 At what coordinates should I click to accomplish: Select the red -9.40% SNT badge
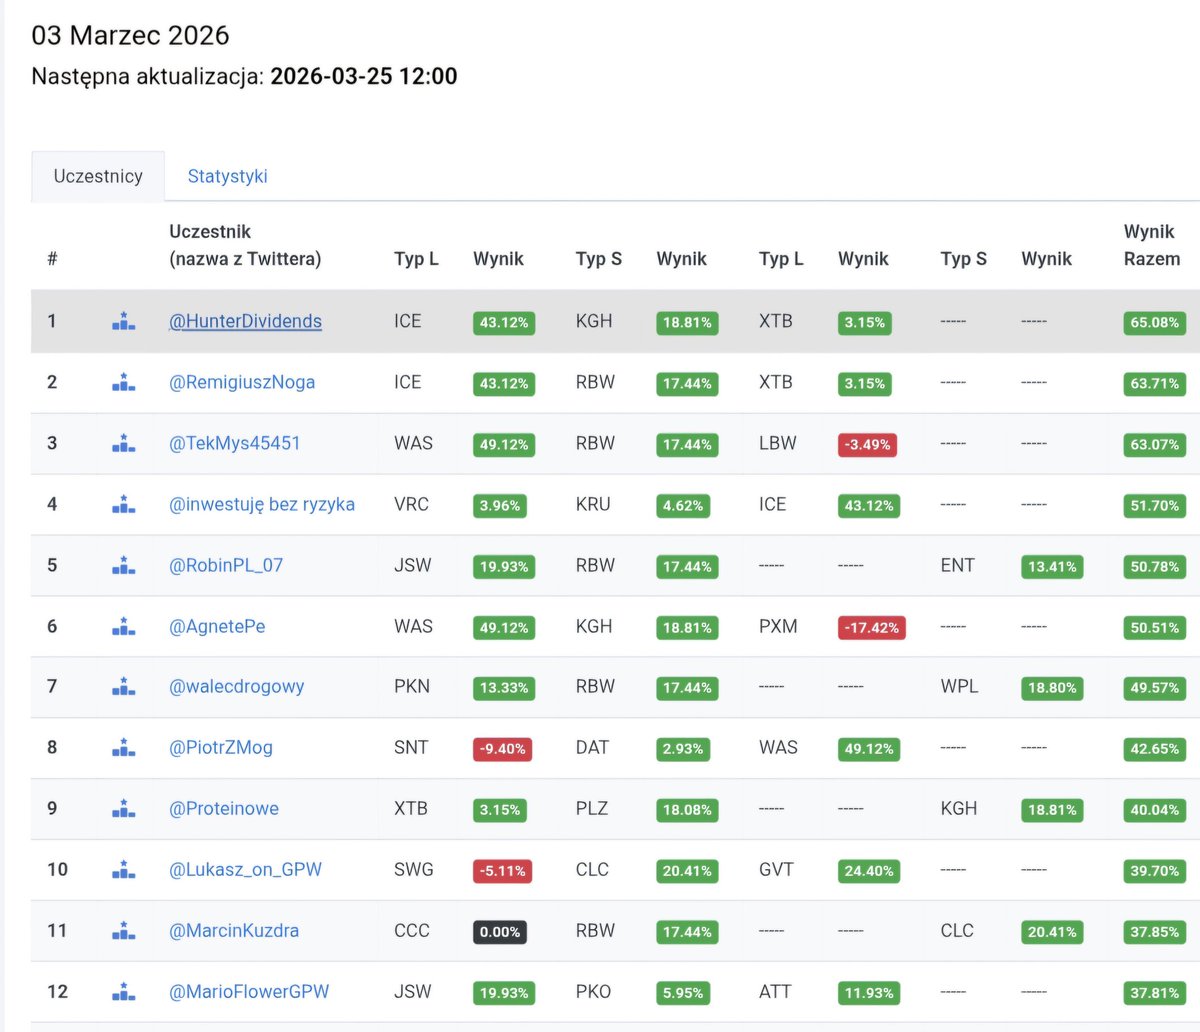(503, 748)
